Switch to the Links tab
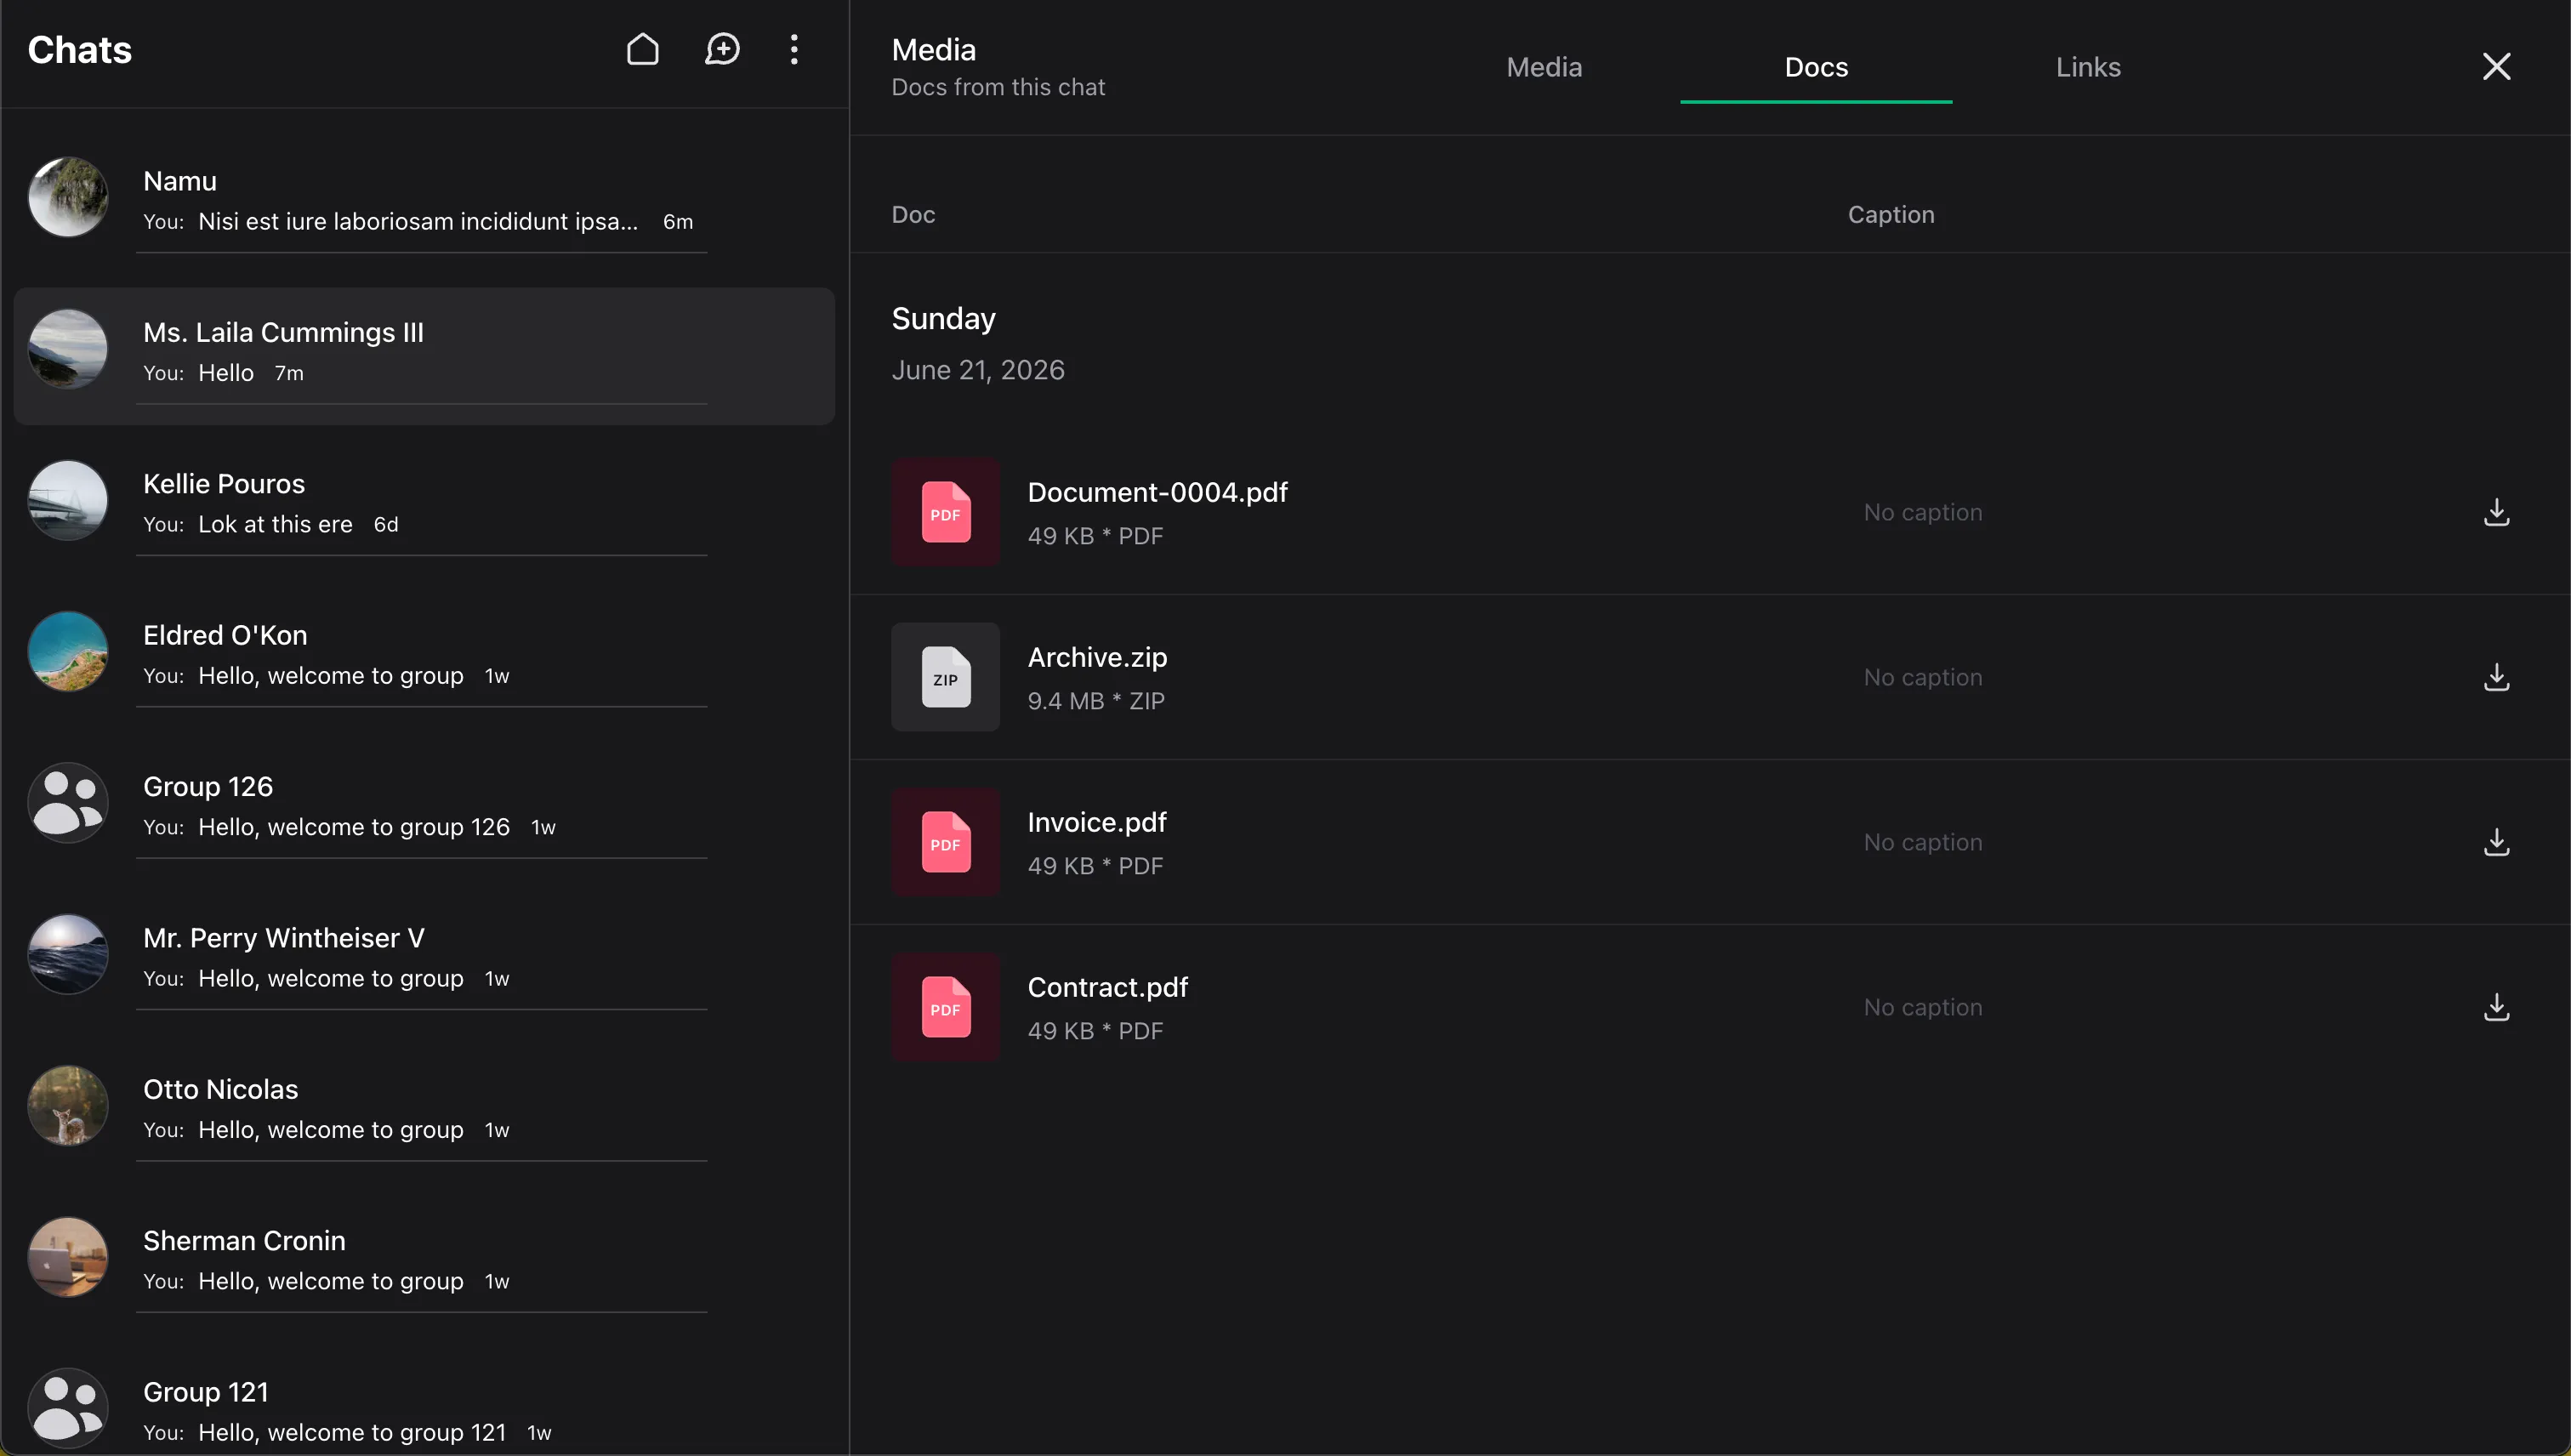The width and height of the screenshot is (2571, 1456). (2088, 67)
